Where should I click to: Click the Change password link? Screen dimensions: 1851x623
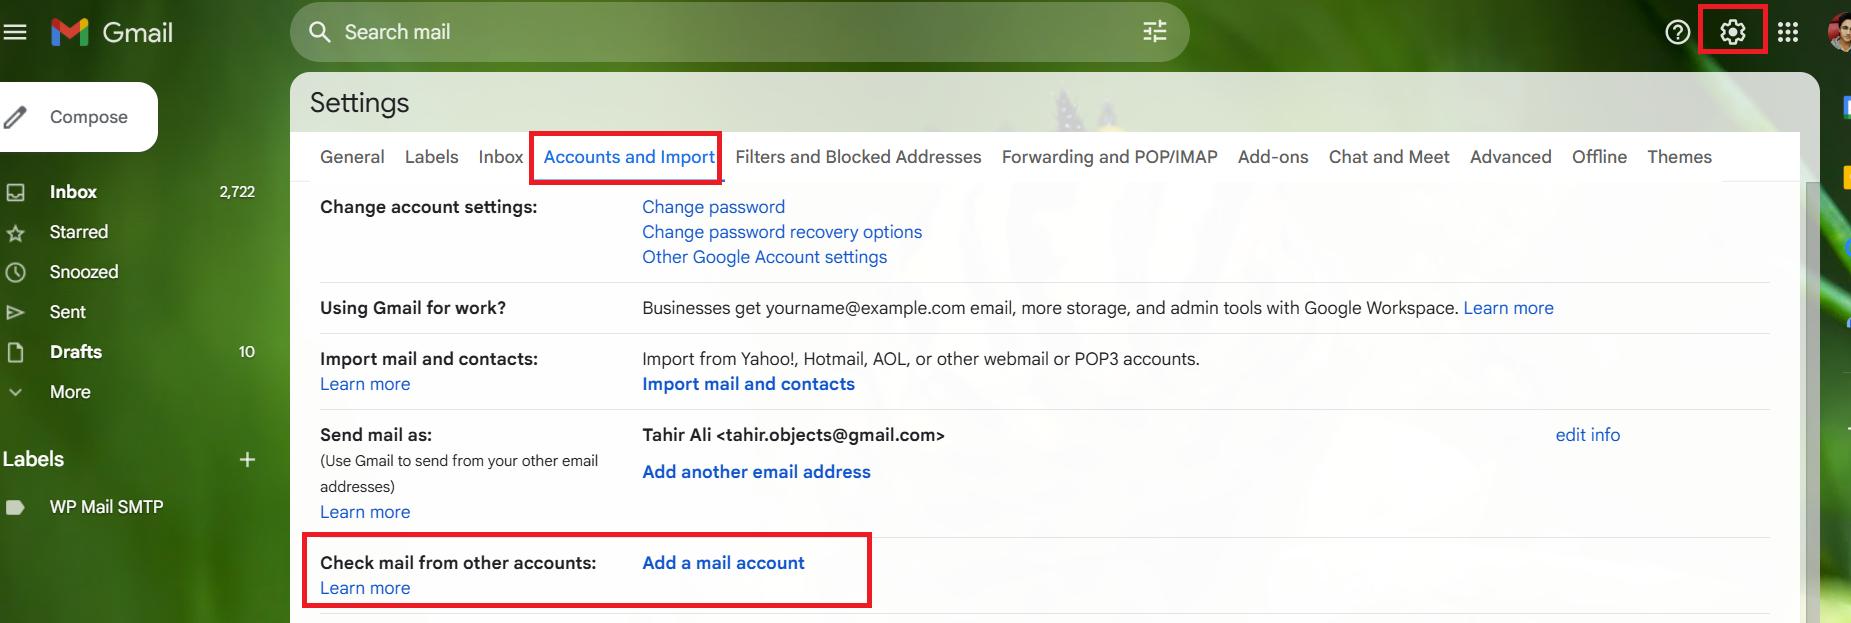pyautogui.click(x=713, y=207)
